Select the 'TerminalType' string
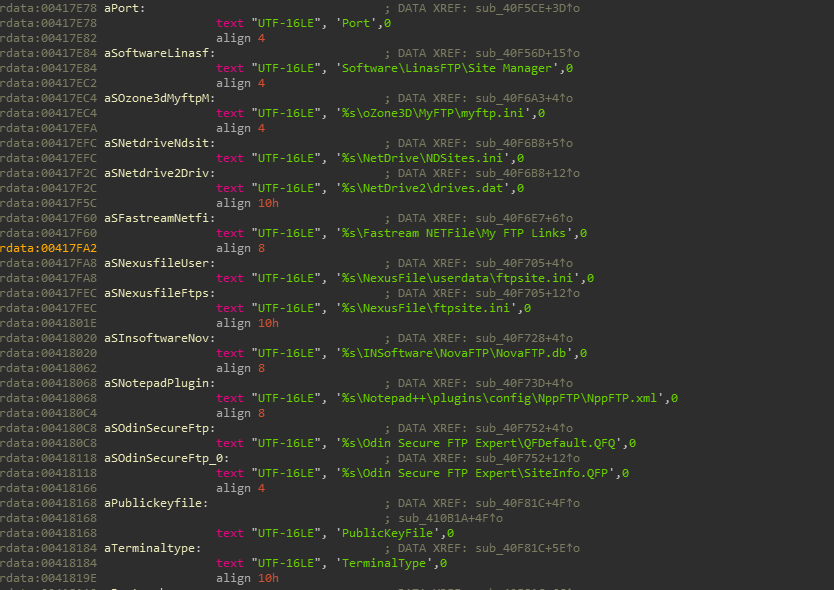834x590 pixels. point(384,563)
